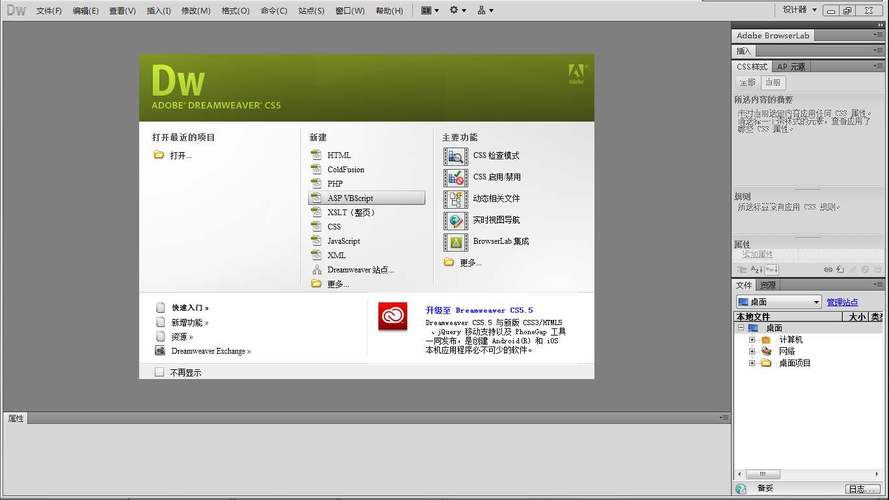Click the BrowserLab 集成 feature icon
Viewport: 889px width, 500px height.
click(455, 242)
